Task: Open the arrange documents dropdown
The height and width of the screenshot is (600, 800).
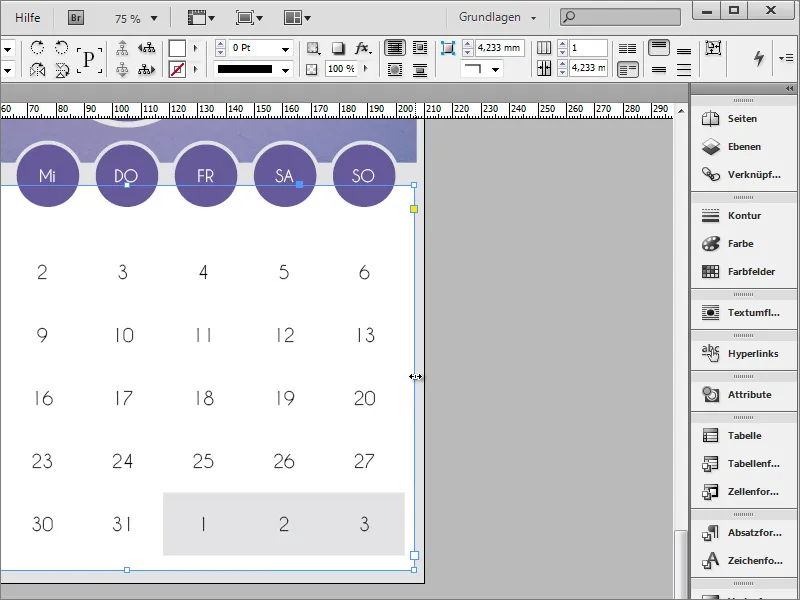Action: click(297, 18)
